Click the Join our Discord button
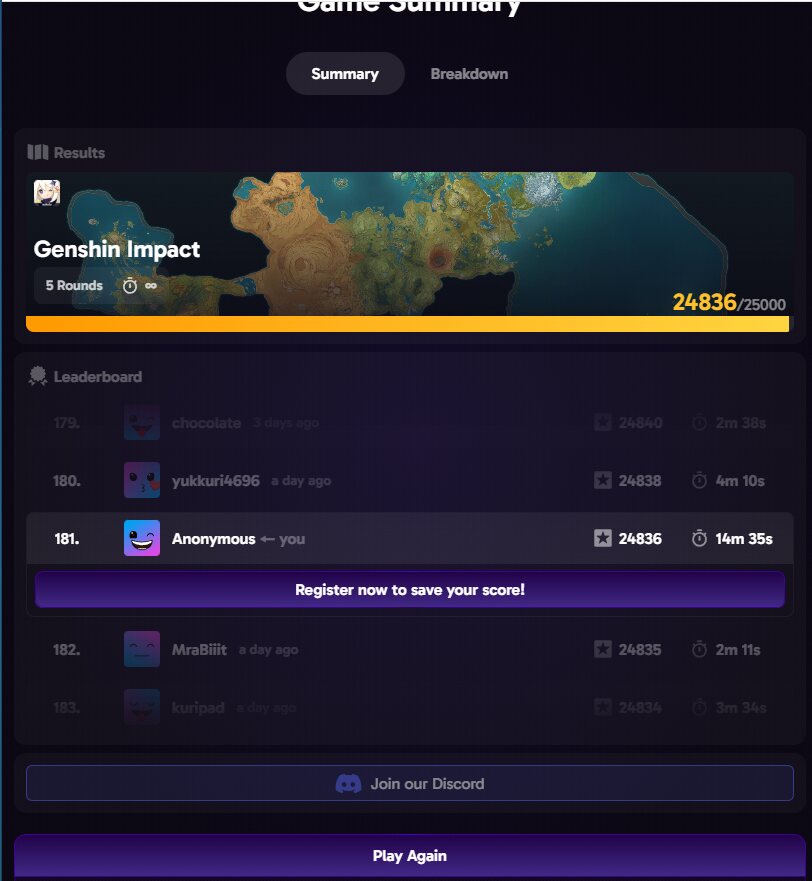 pyautogui.click(x=410, y=783)
